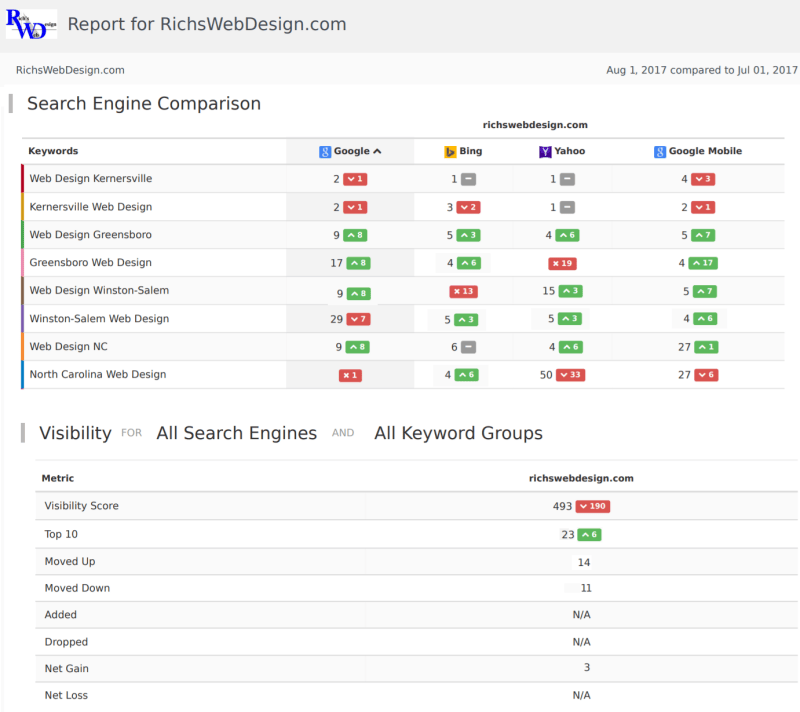The width and height of the screenshot is (800, 712).
Task: Click the Net Loss metric row label
Action: [66, 695]
